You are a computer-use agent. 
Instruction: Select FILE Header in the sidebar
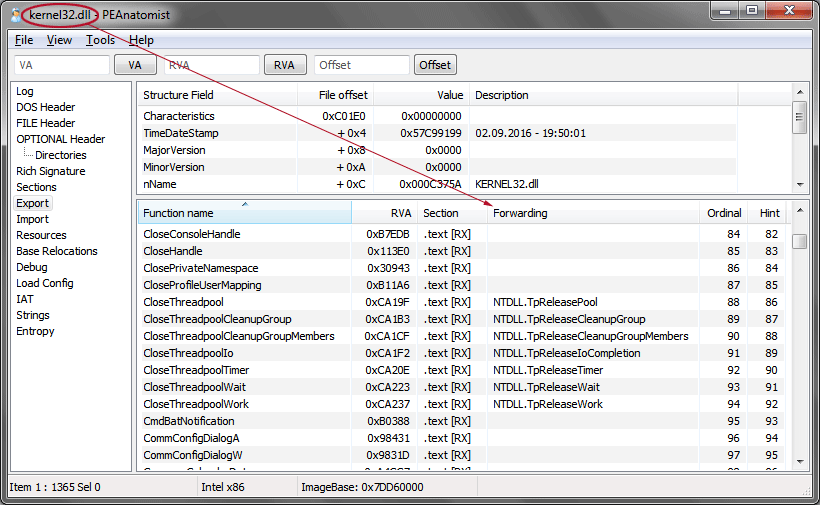(x=45, y=123)
